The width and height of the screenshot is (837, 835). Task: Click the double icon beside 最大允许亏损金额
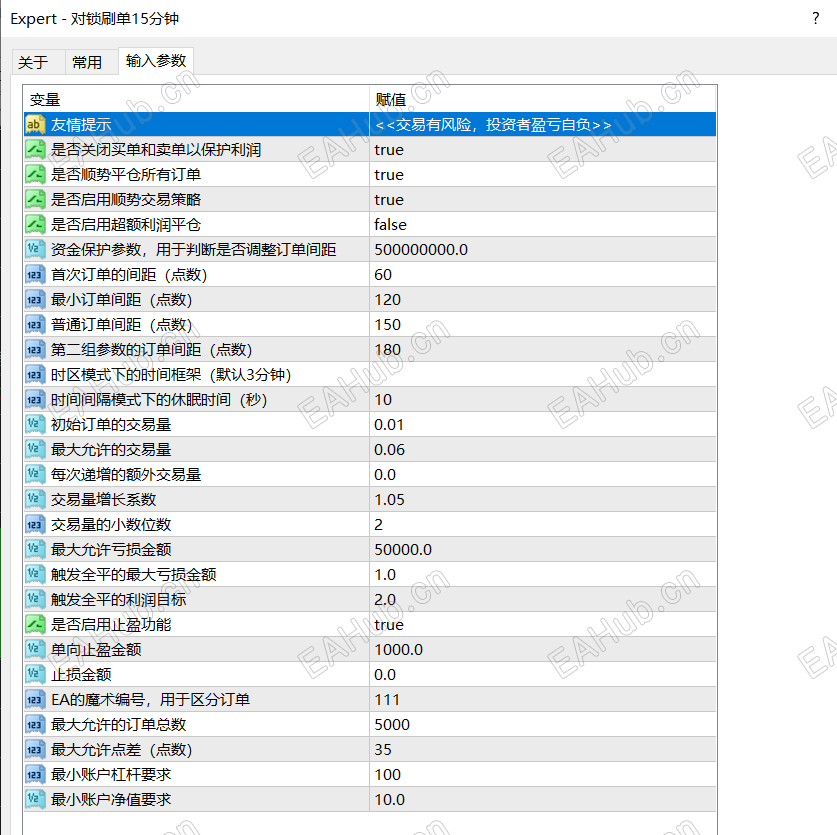point(35,549)
